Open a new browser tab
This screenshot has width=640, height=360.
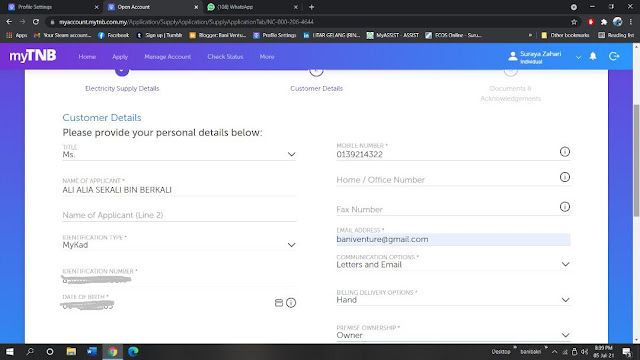point(311,7)
